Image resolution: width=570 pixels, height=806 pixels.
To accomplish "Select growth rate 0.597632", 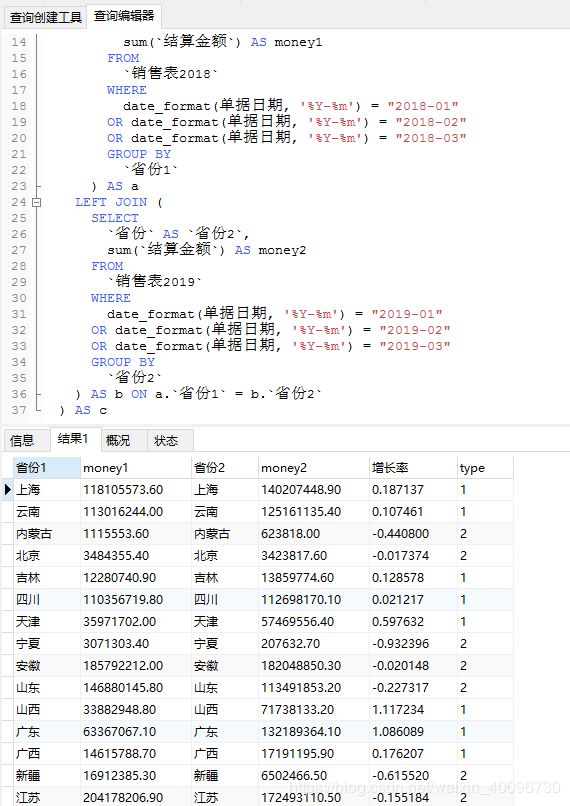I will (x=413, y=621).
